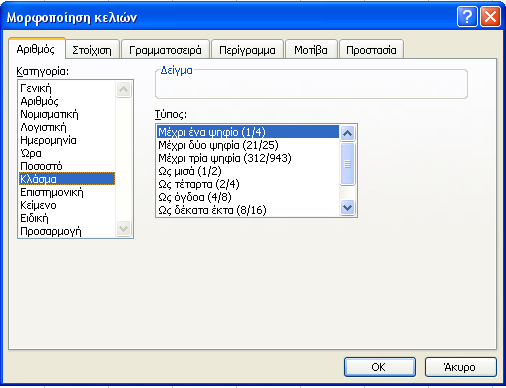Click type list scroll up arrow
Viewport: 506px width, 388px height.
(347, 134)
